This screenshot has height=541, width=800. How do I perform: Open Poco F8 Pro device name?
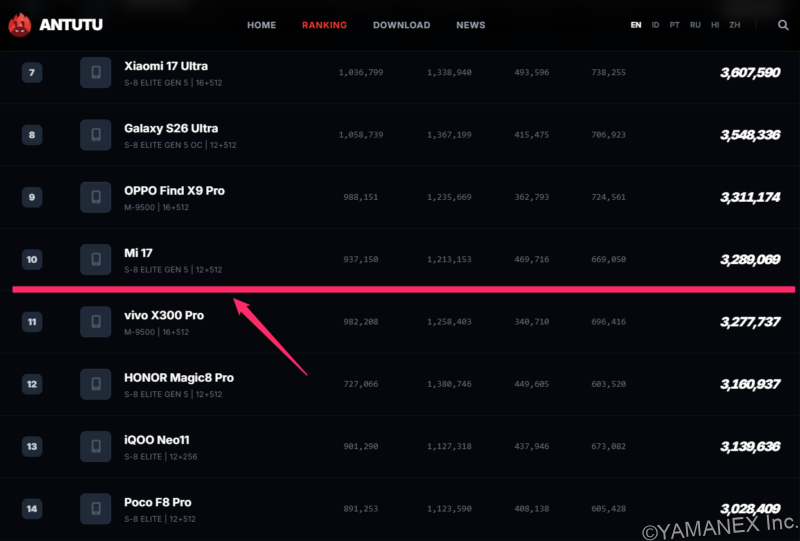pyautogui.click(x=158, y=502)
